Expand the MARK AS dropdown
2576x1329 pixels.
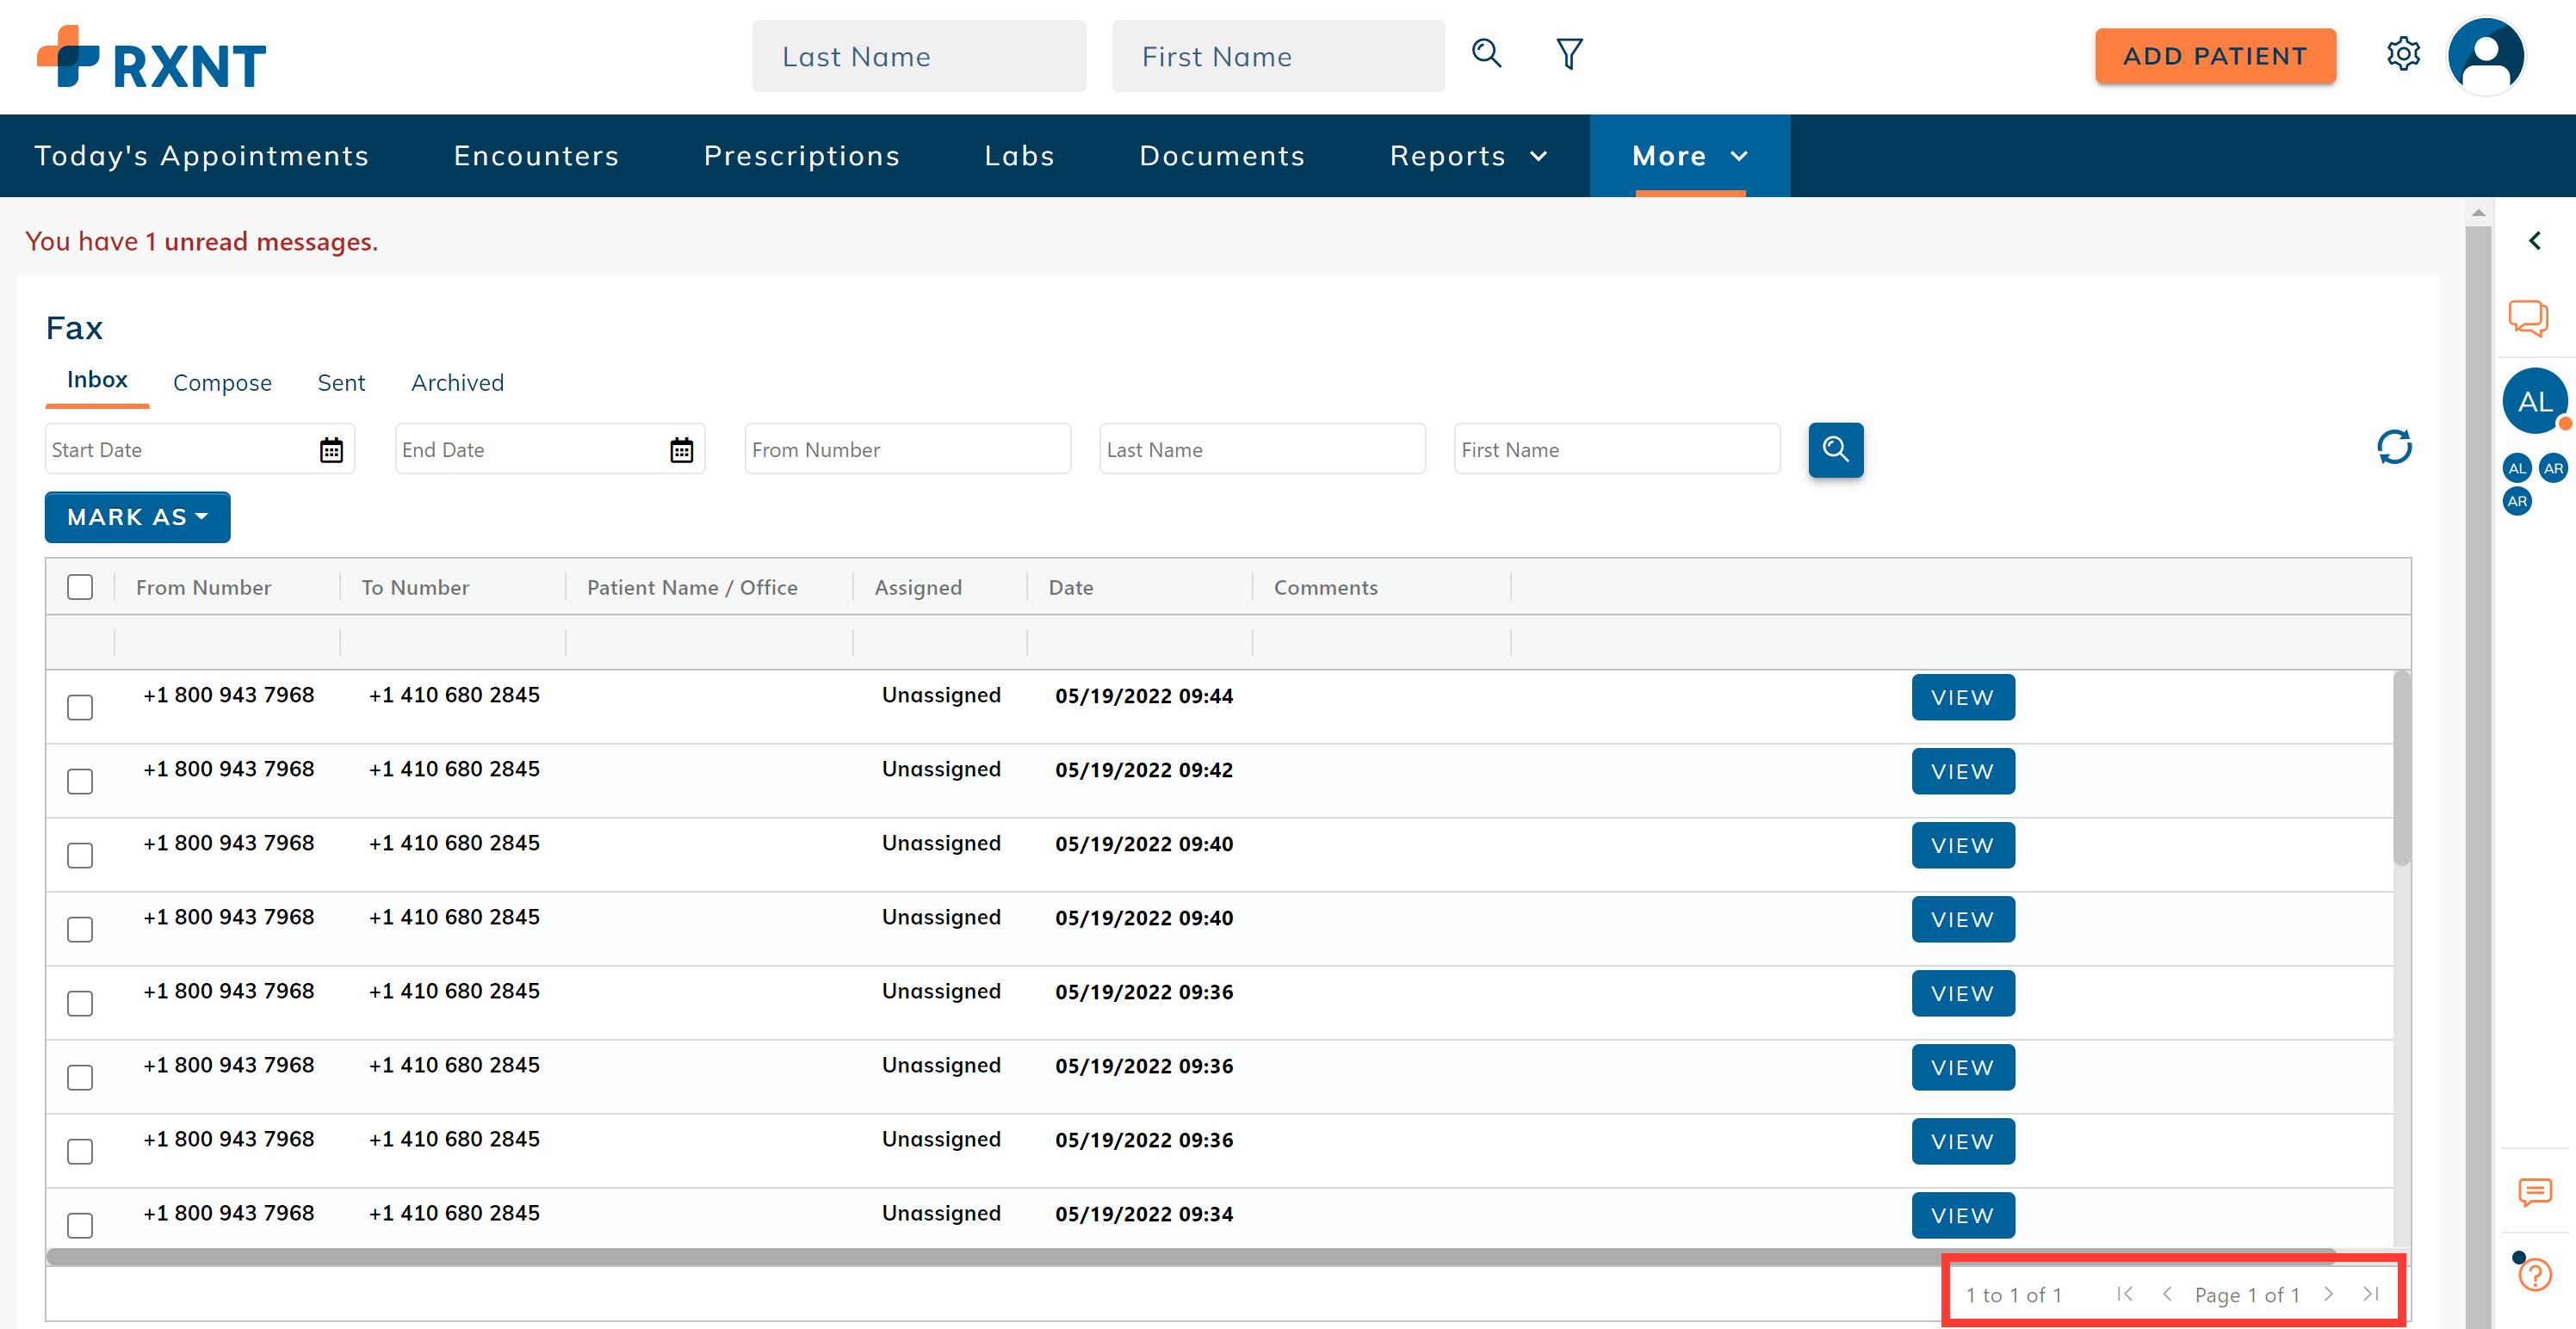(x=137, y=517)
